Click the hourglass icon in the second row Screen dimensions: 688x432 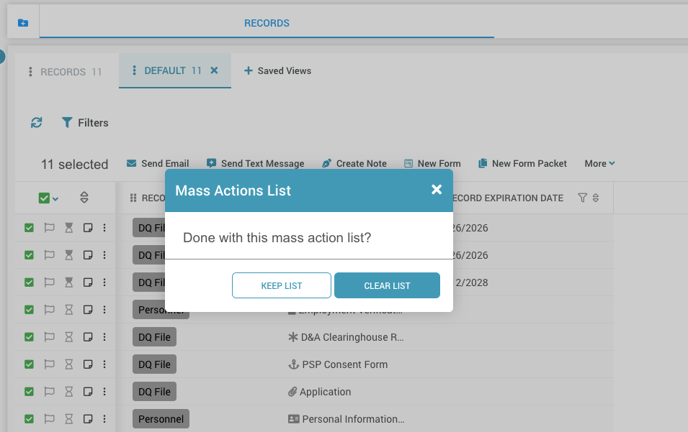click(69, 255)
